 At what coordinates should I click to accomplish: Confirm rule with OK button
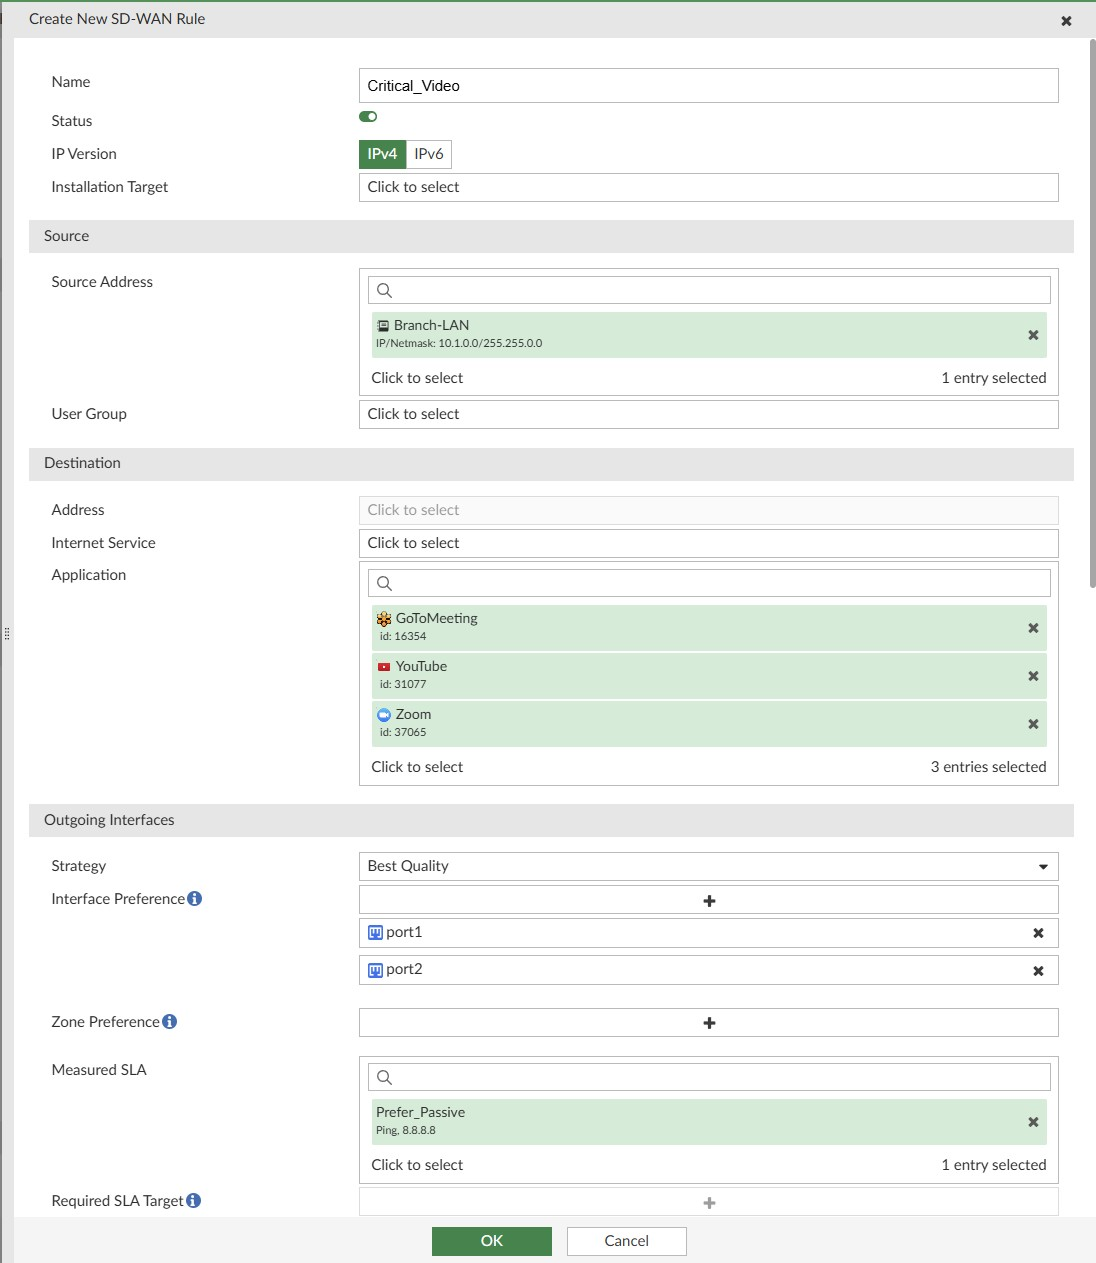pos(492,1241)
